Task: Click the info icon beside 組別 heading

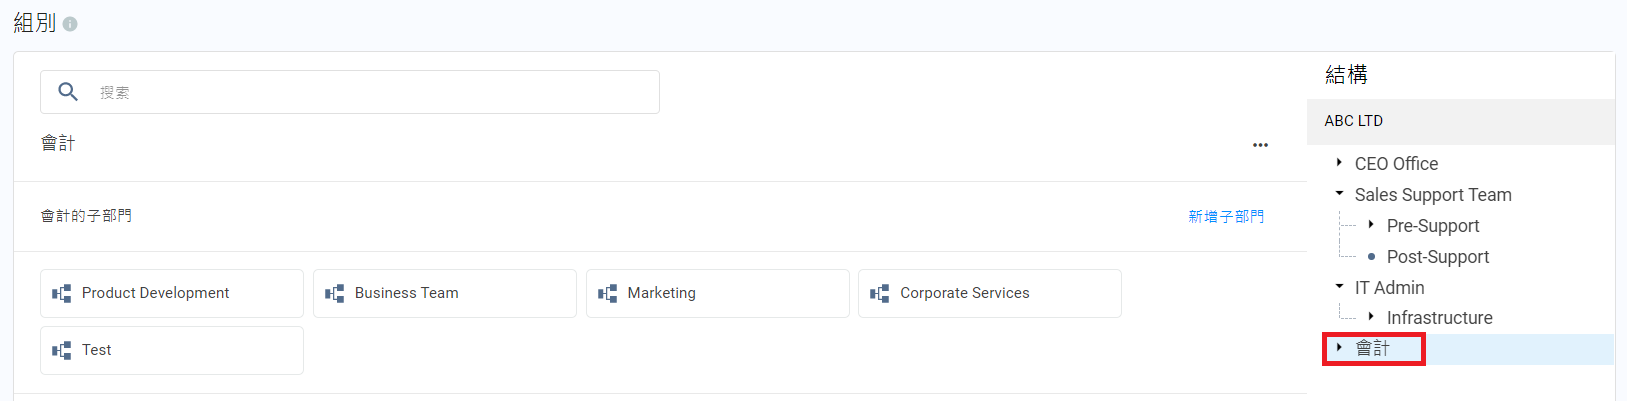Action: coord(70,24)
